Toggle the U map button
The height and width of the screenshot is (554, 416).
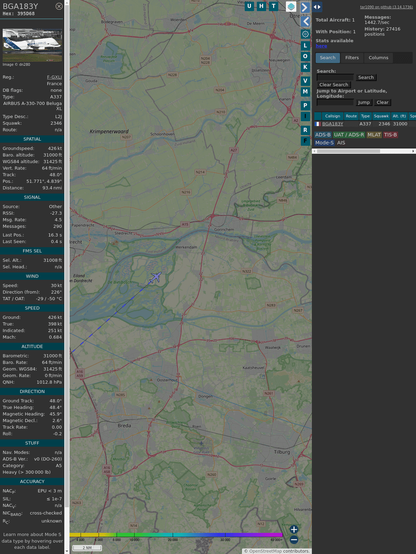[249, 6]
